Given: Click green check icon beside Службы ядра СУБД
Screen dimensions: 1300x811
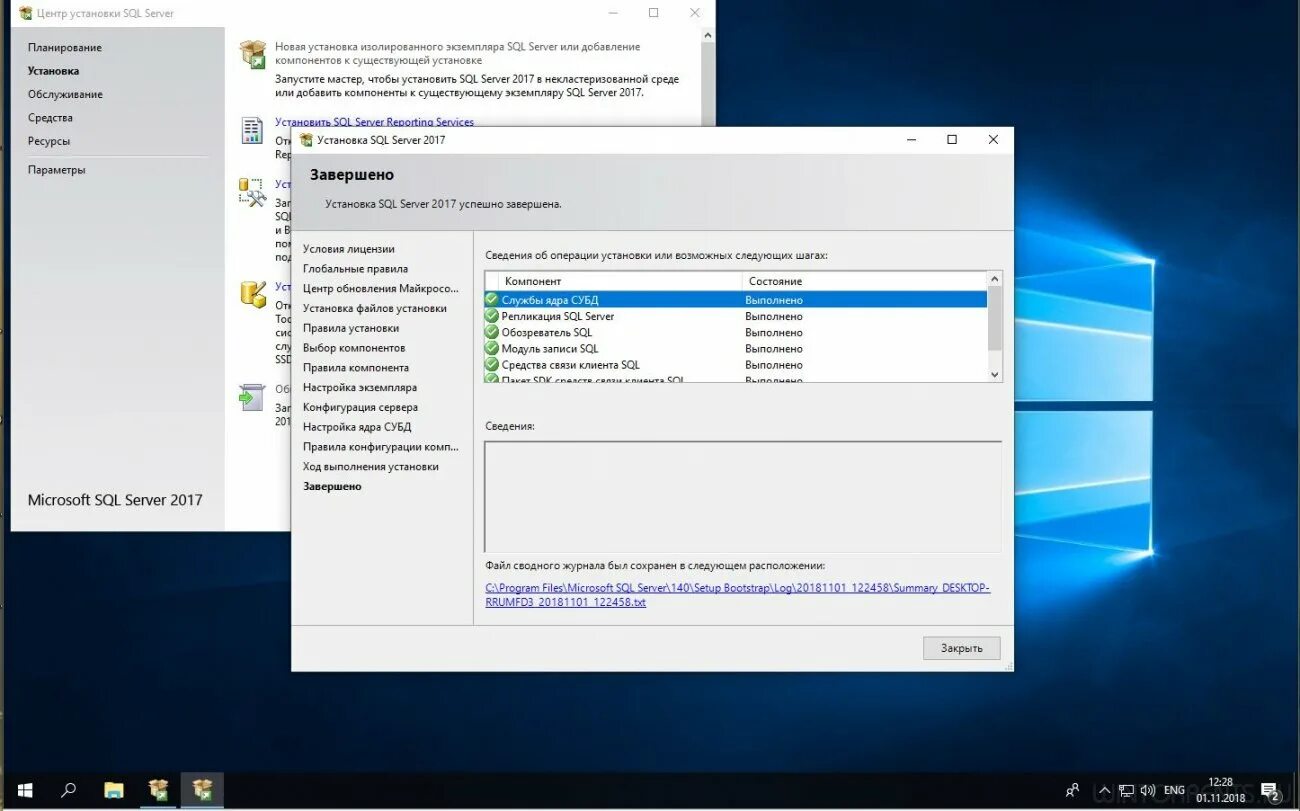Looking at the screenshot, I should click(492, 299).
